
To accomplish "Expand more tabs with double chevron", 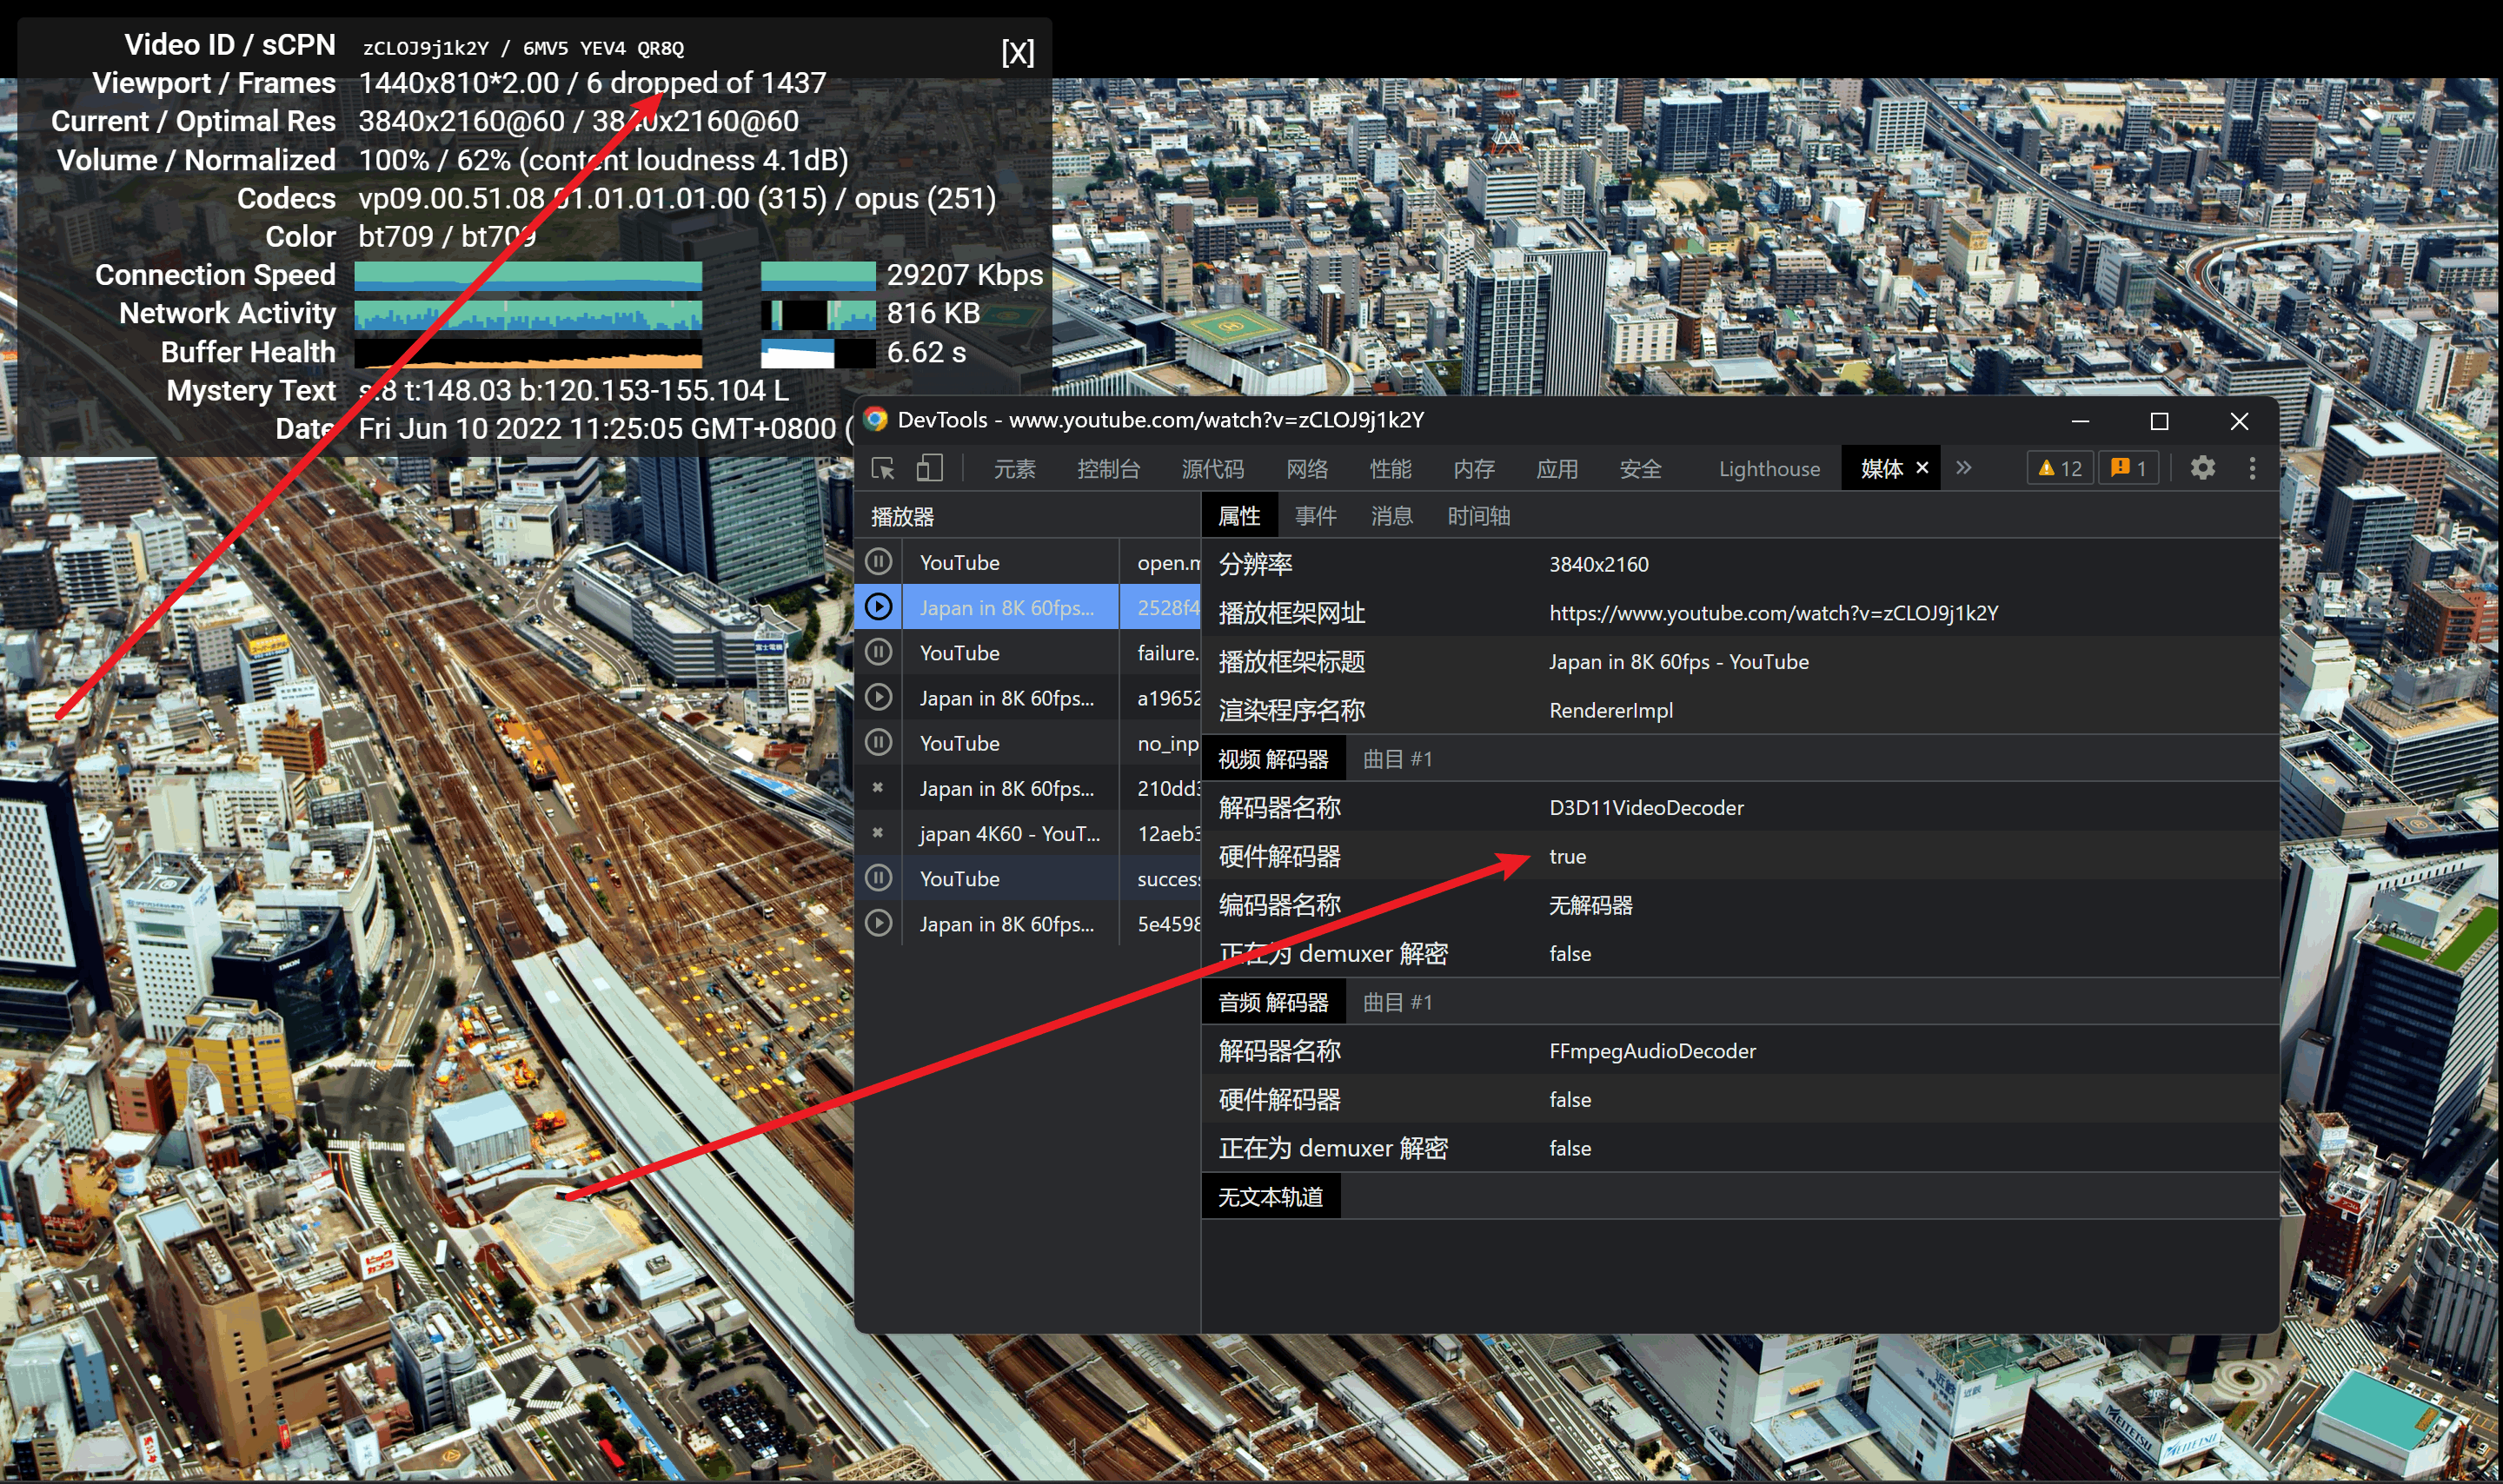I will click(1964, 468).
